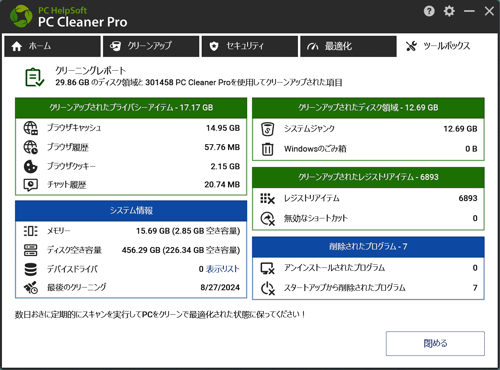
Task: Close the PC Cleaner Pro window
Action: click(489, 11)
